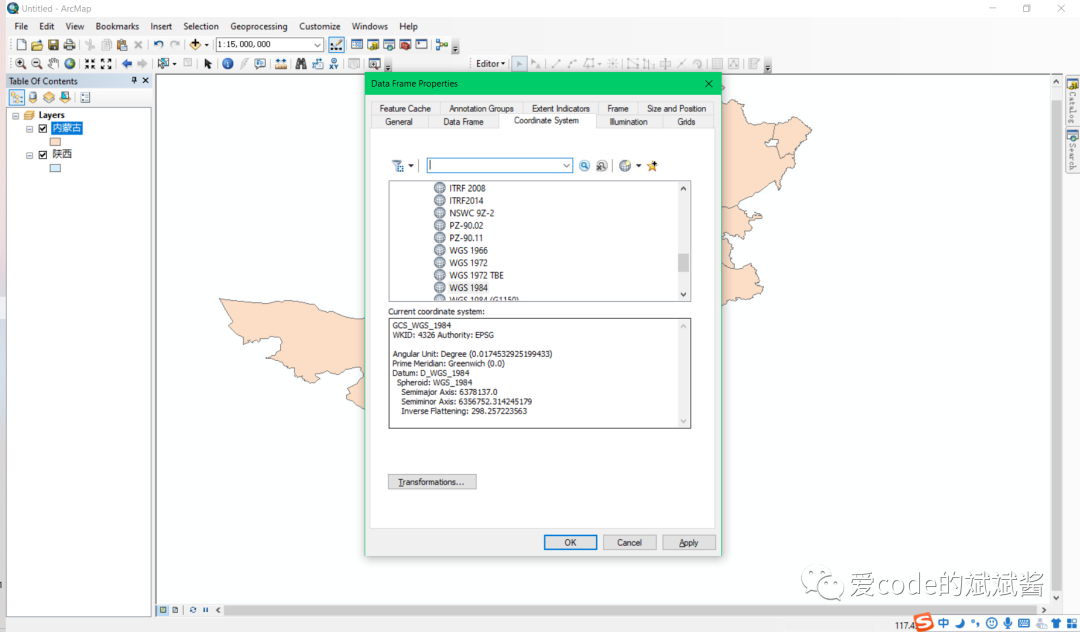1080x632 pixels.
Task: Open the Catalog window toolbar icon
Action: pos(373,45)
